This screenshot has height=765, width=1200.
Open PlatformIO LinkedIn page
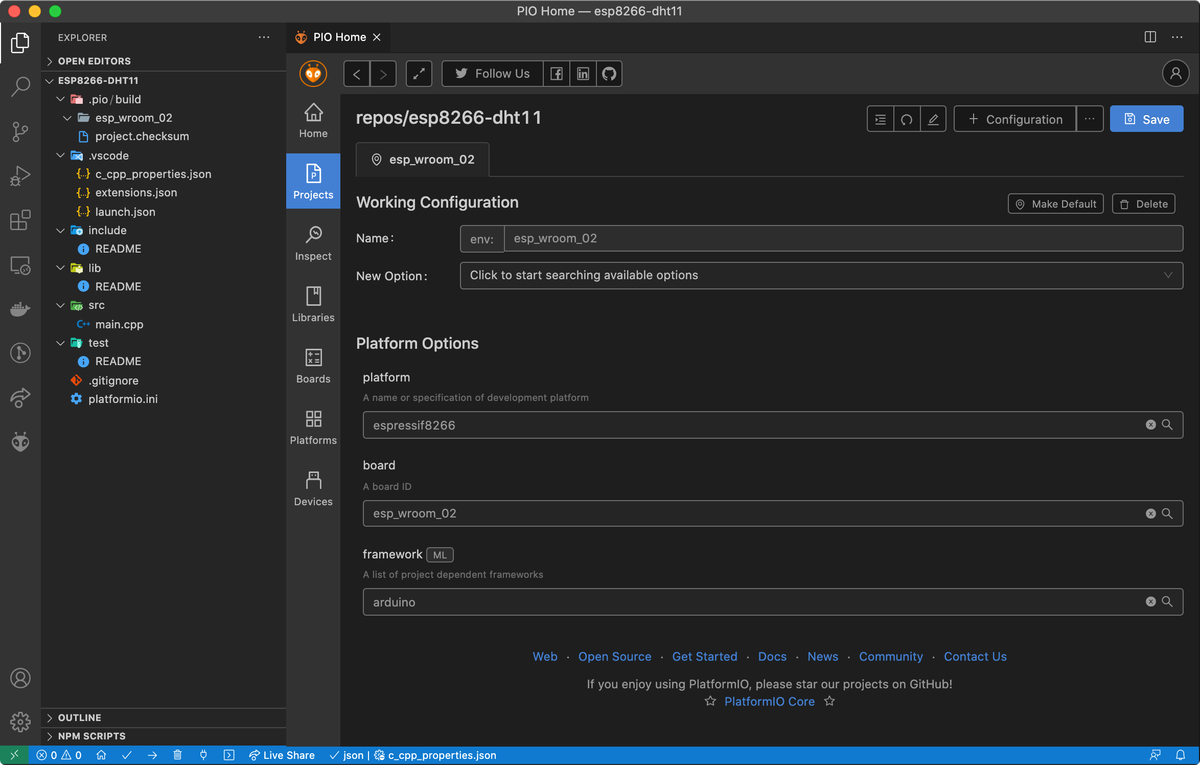click(583, 73)
